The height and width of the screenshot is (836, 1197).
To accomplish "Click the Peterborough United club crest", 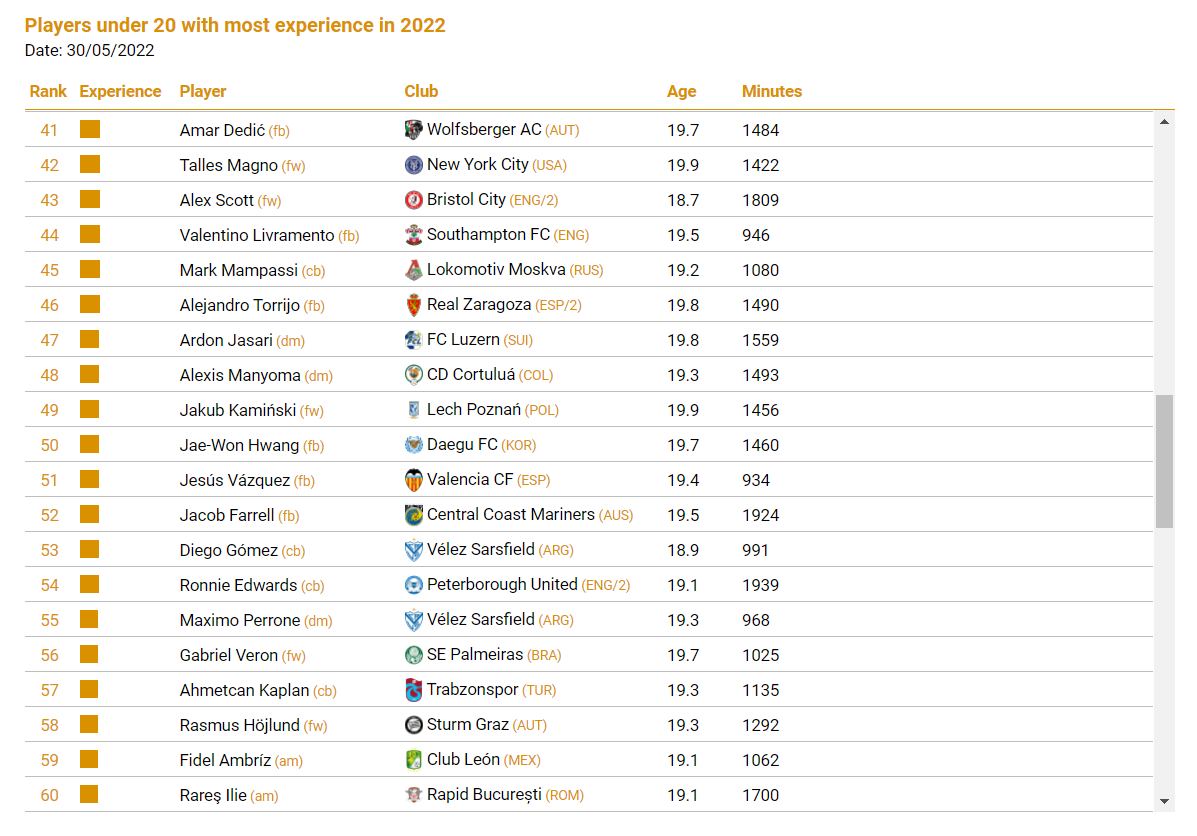I will [413, 585].
